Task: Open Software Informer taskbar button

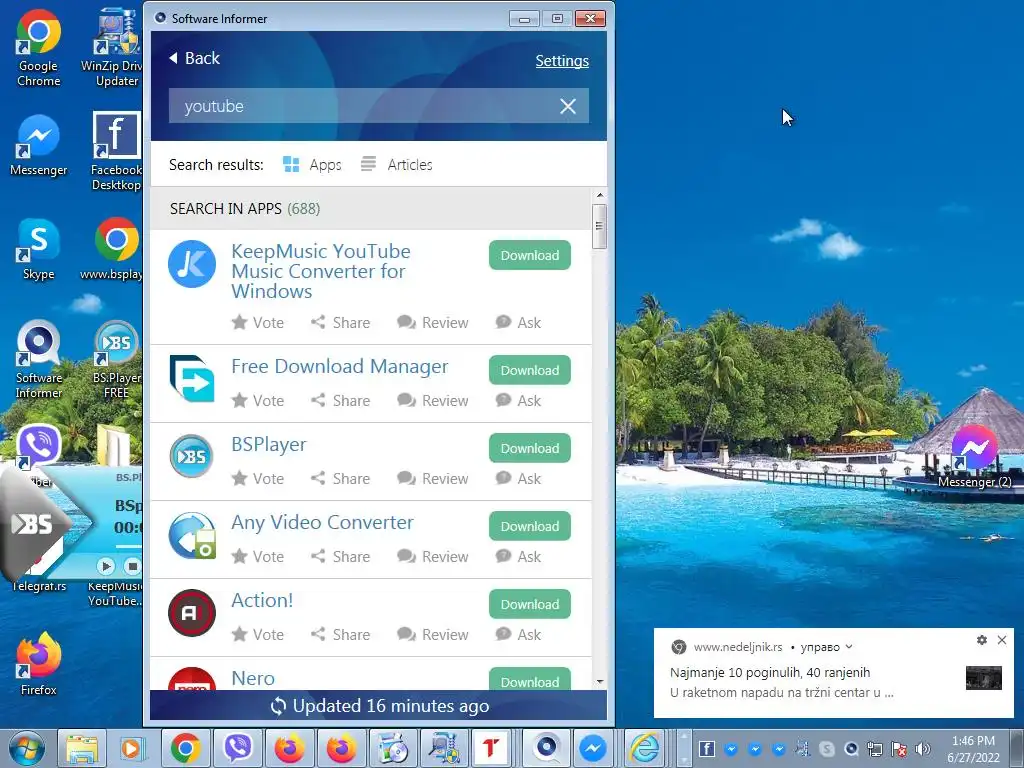Action: pos(547,748)
